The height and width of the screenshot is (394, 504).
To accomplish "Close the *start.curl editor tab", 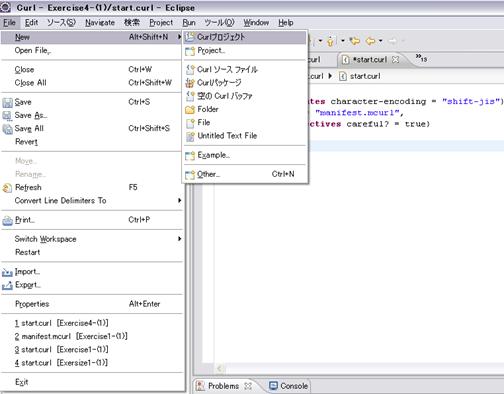I will [x=395, y=59].
